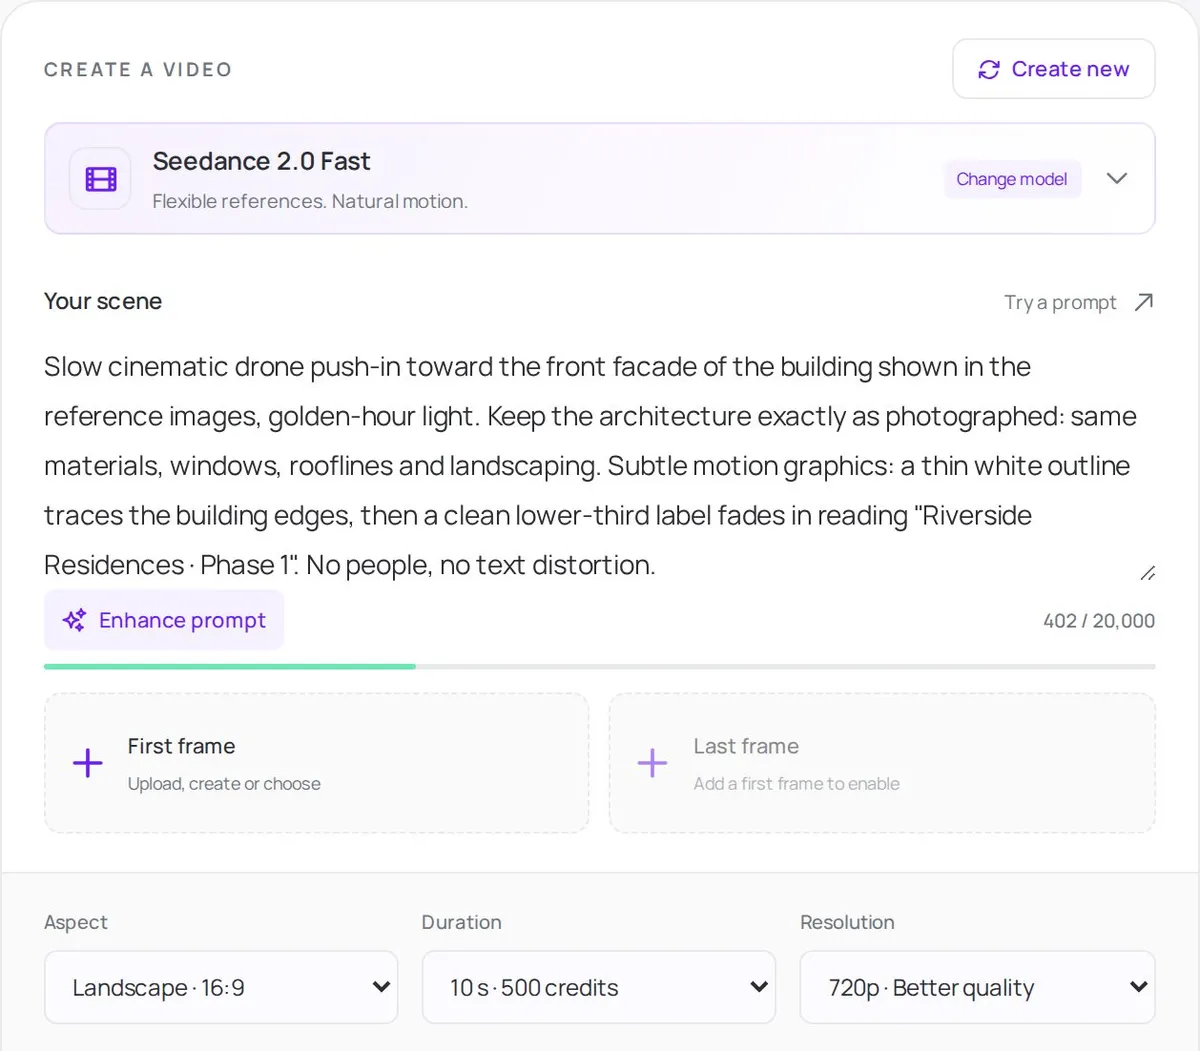1200x1051 pixels.
Task: Expand the model selector chevron
Action: [1117, 178]
